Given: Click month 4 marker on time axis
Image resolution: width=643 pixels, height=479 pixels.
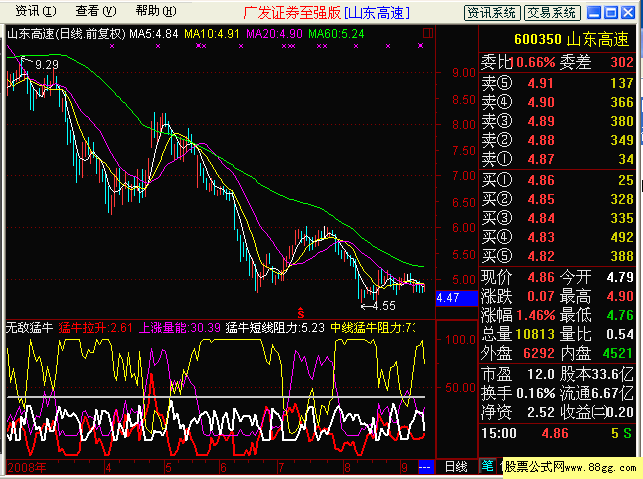Looking at the screenshot, I should (108, 468).
